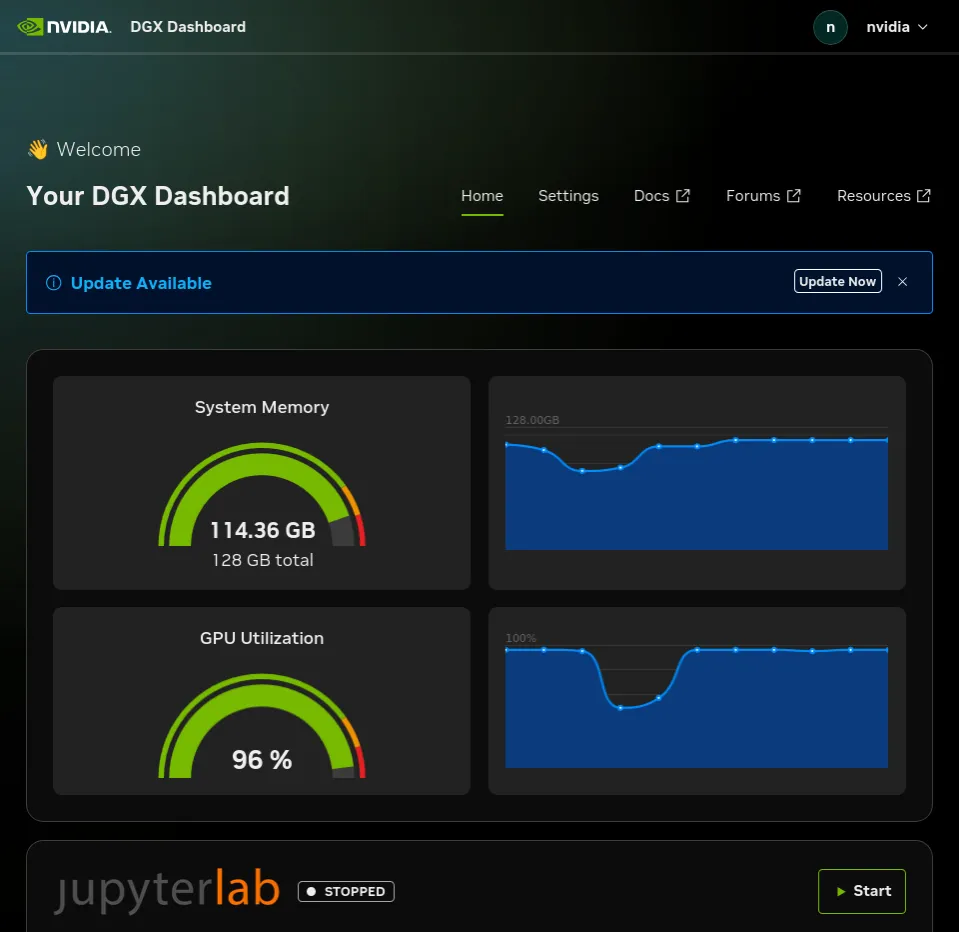
Task: Click the nvidia user avatar circle
Action: (829, 27)
